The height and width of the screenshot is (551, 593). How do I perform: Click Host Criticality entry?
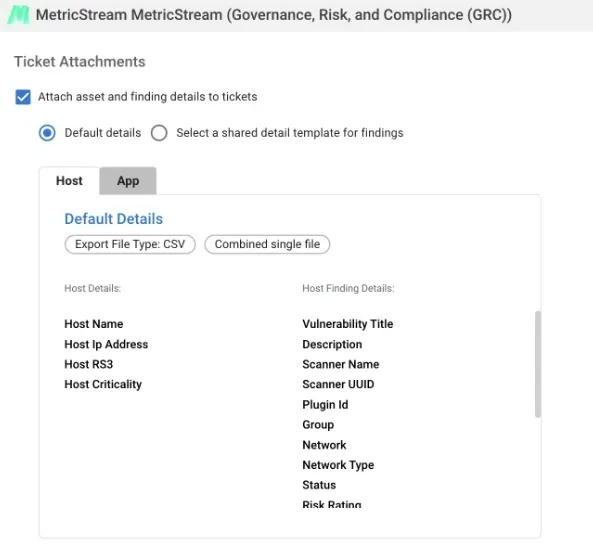click(x=103, y=384)
